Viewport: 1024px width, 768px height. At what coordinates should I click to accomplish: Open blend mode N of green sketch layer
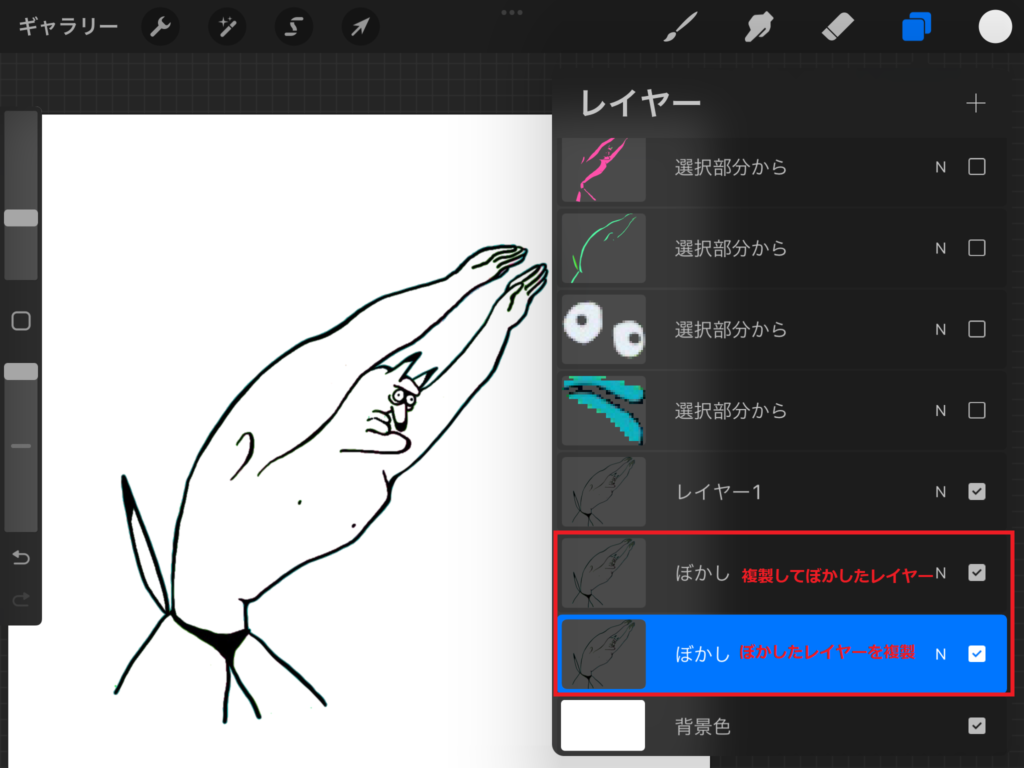coord(940,248)
